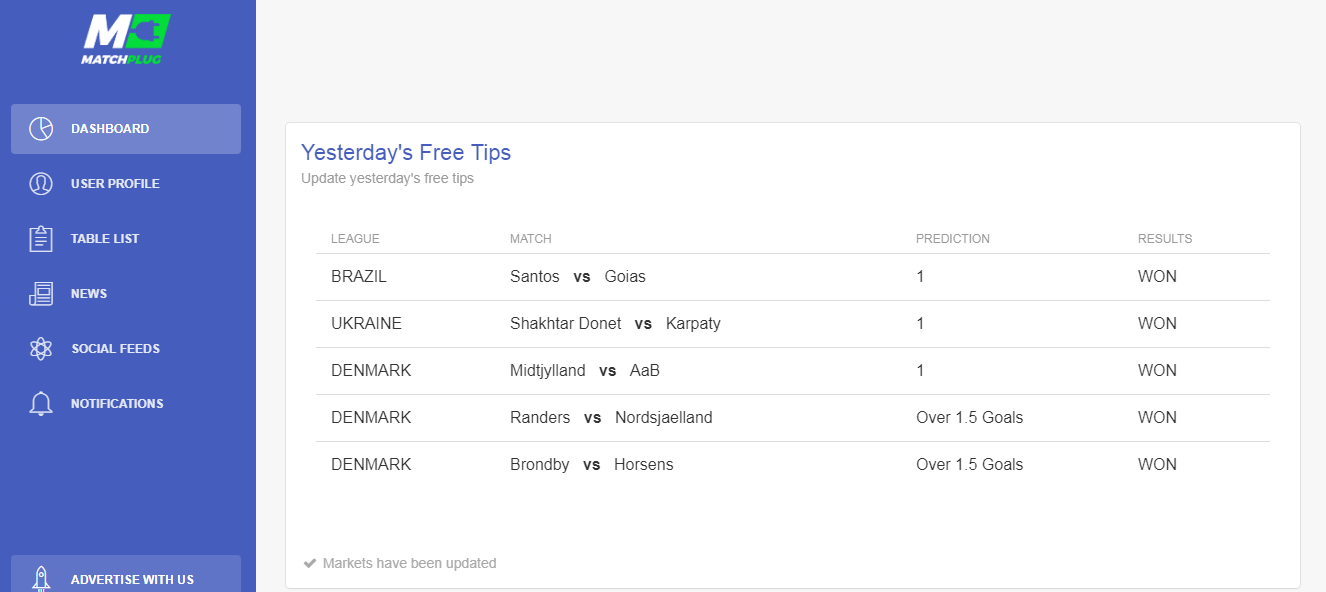Screen dimensions: 1326x592
Task: Click the MatchPlug logo
Action: click(x=126, y=39)
